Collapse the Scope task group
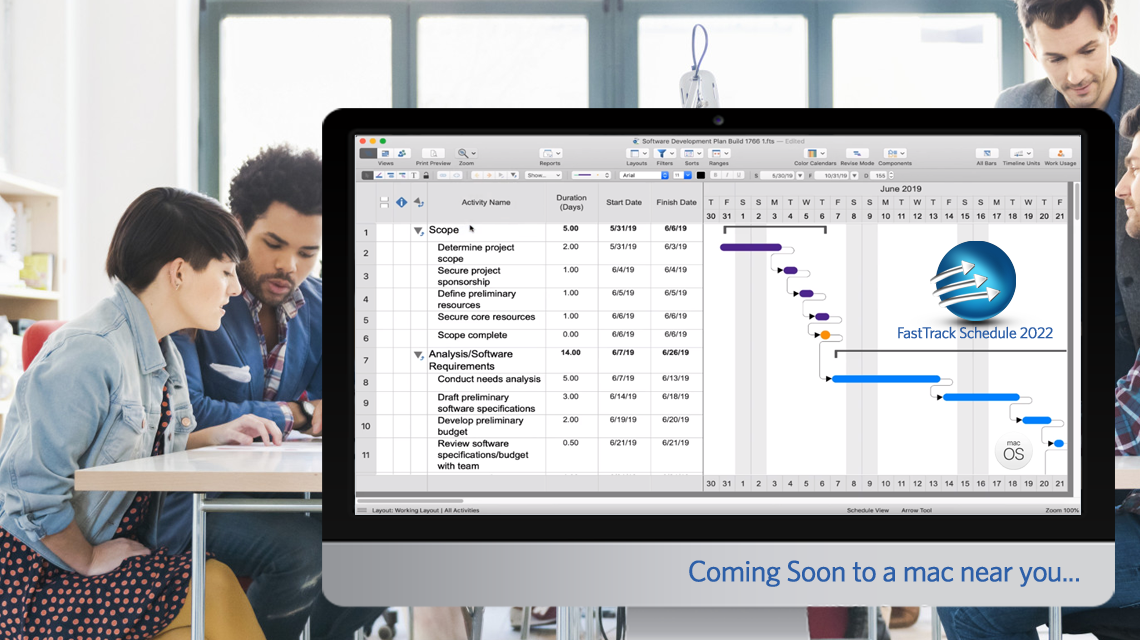The width and height of the screenshot is (1140, 640). (x=419, y=229)
